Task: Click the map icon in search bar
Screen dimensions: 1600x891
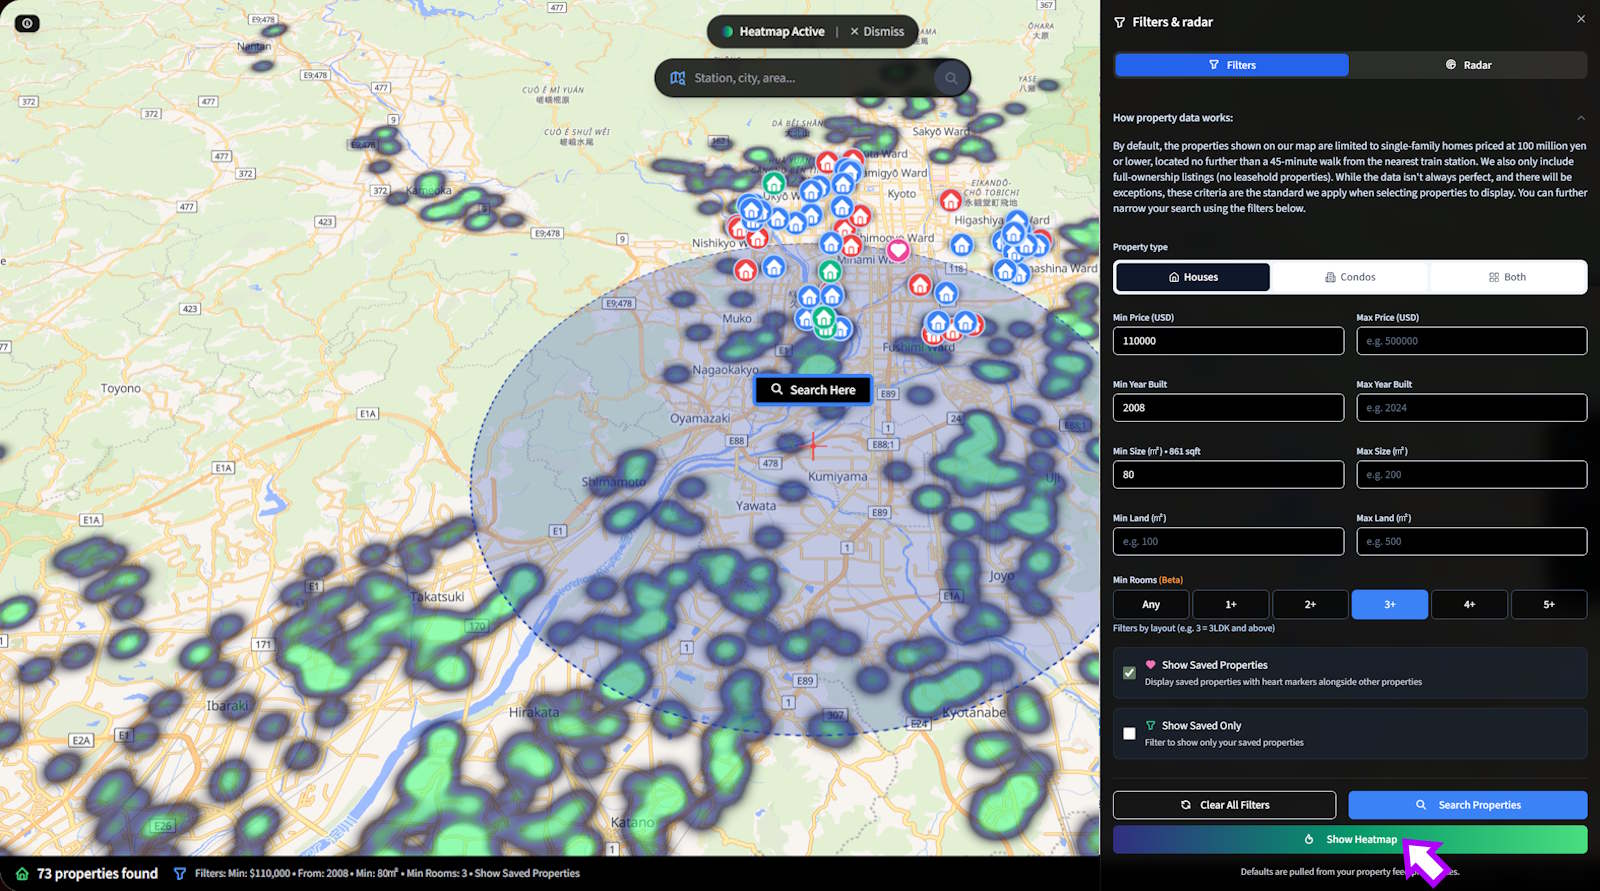Action: coord(678,78)
